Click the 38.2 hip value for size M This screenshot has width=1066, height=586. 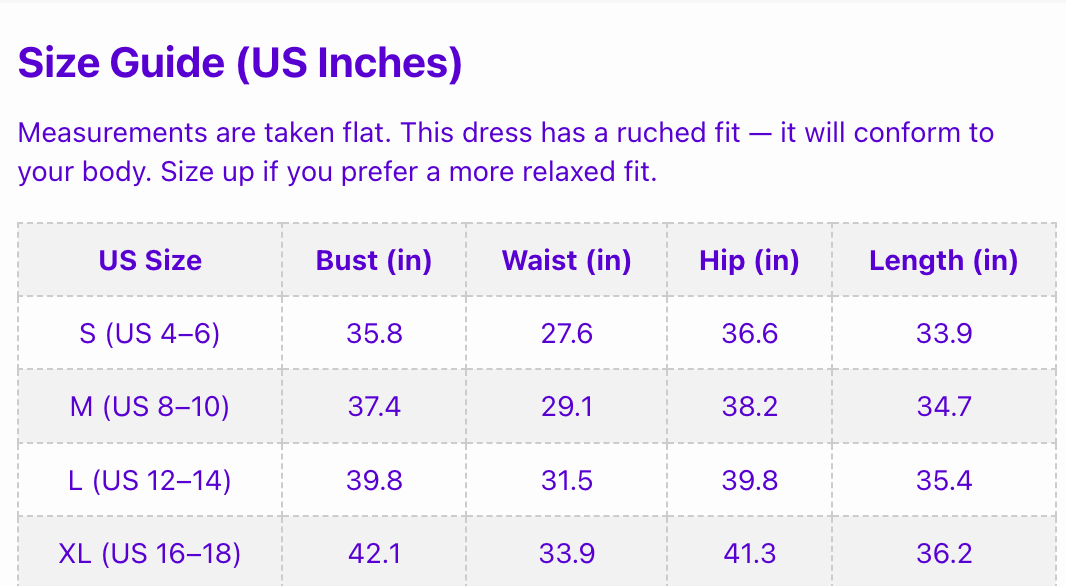(x=749, y=407)
